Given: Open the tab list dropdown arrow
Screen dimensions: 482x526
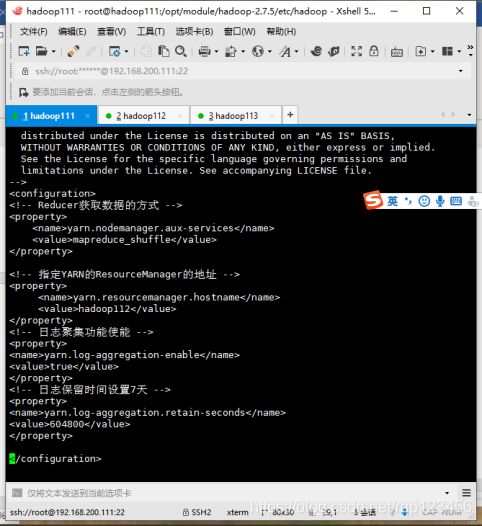Looking at the screenshot, I should pos(469,115).
